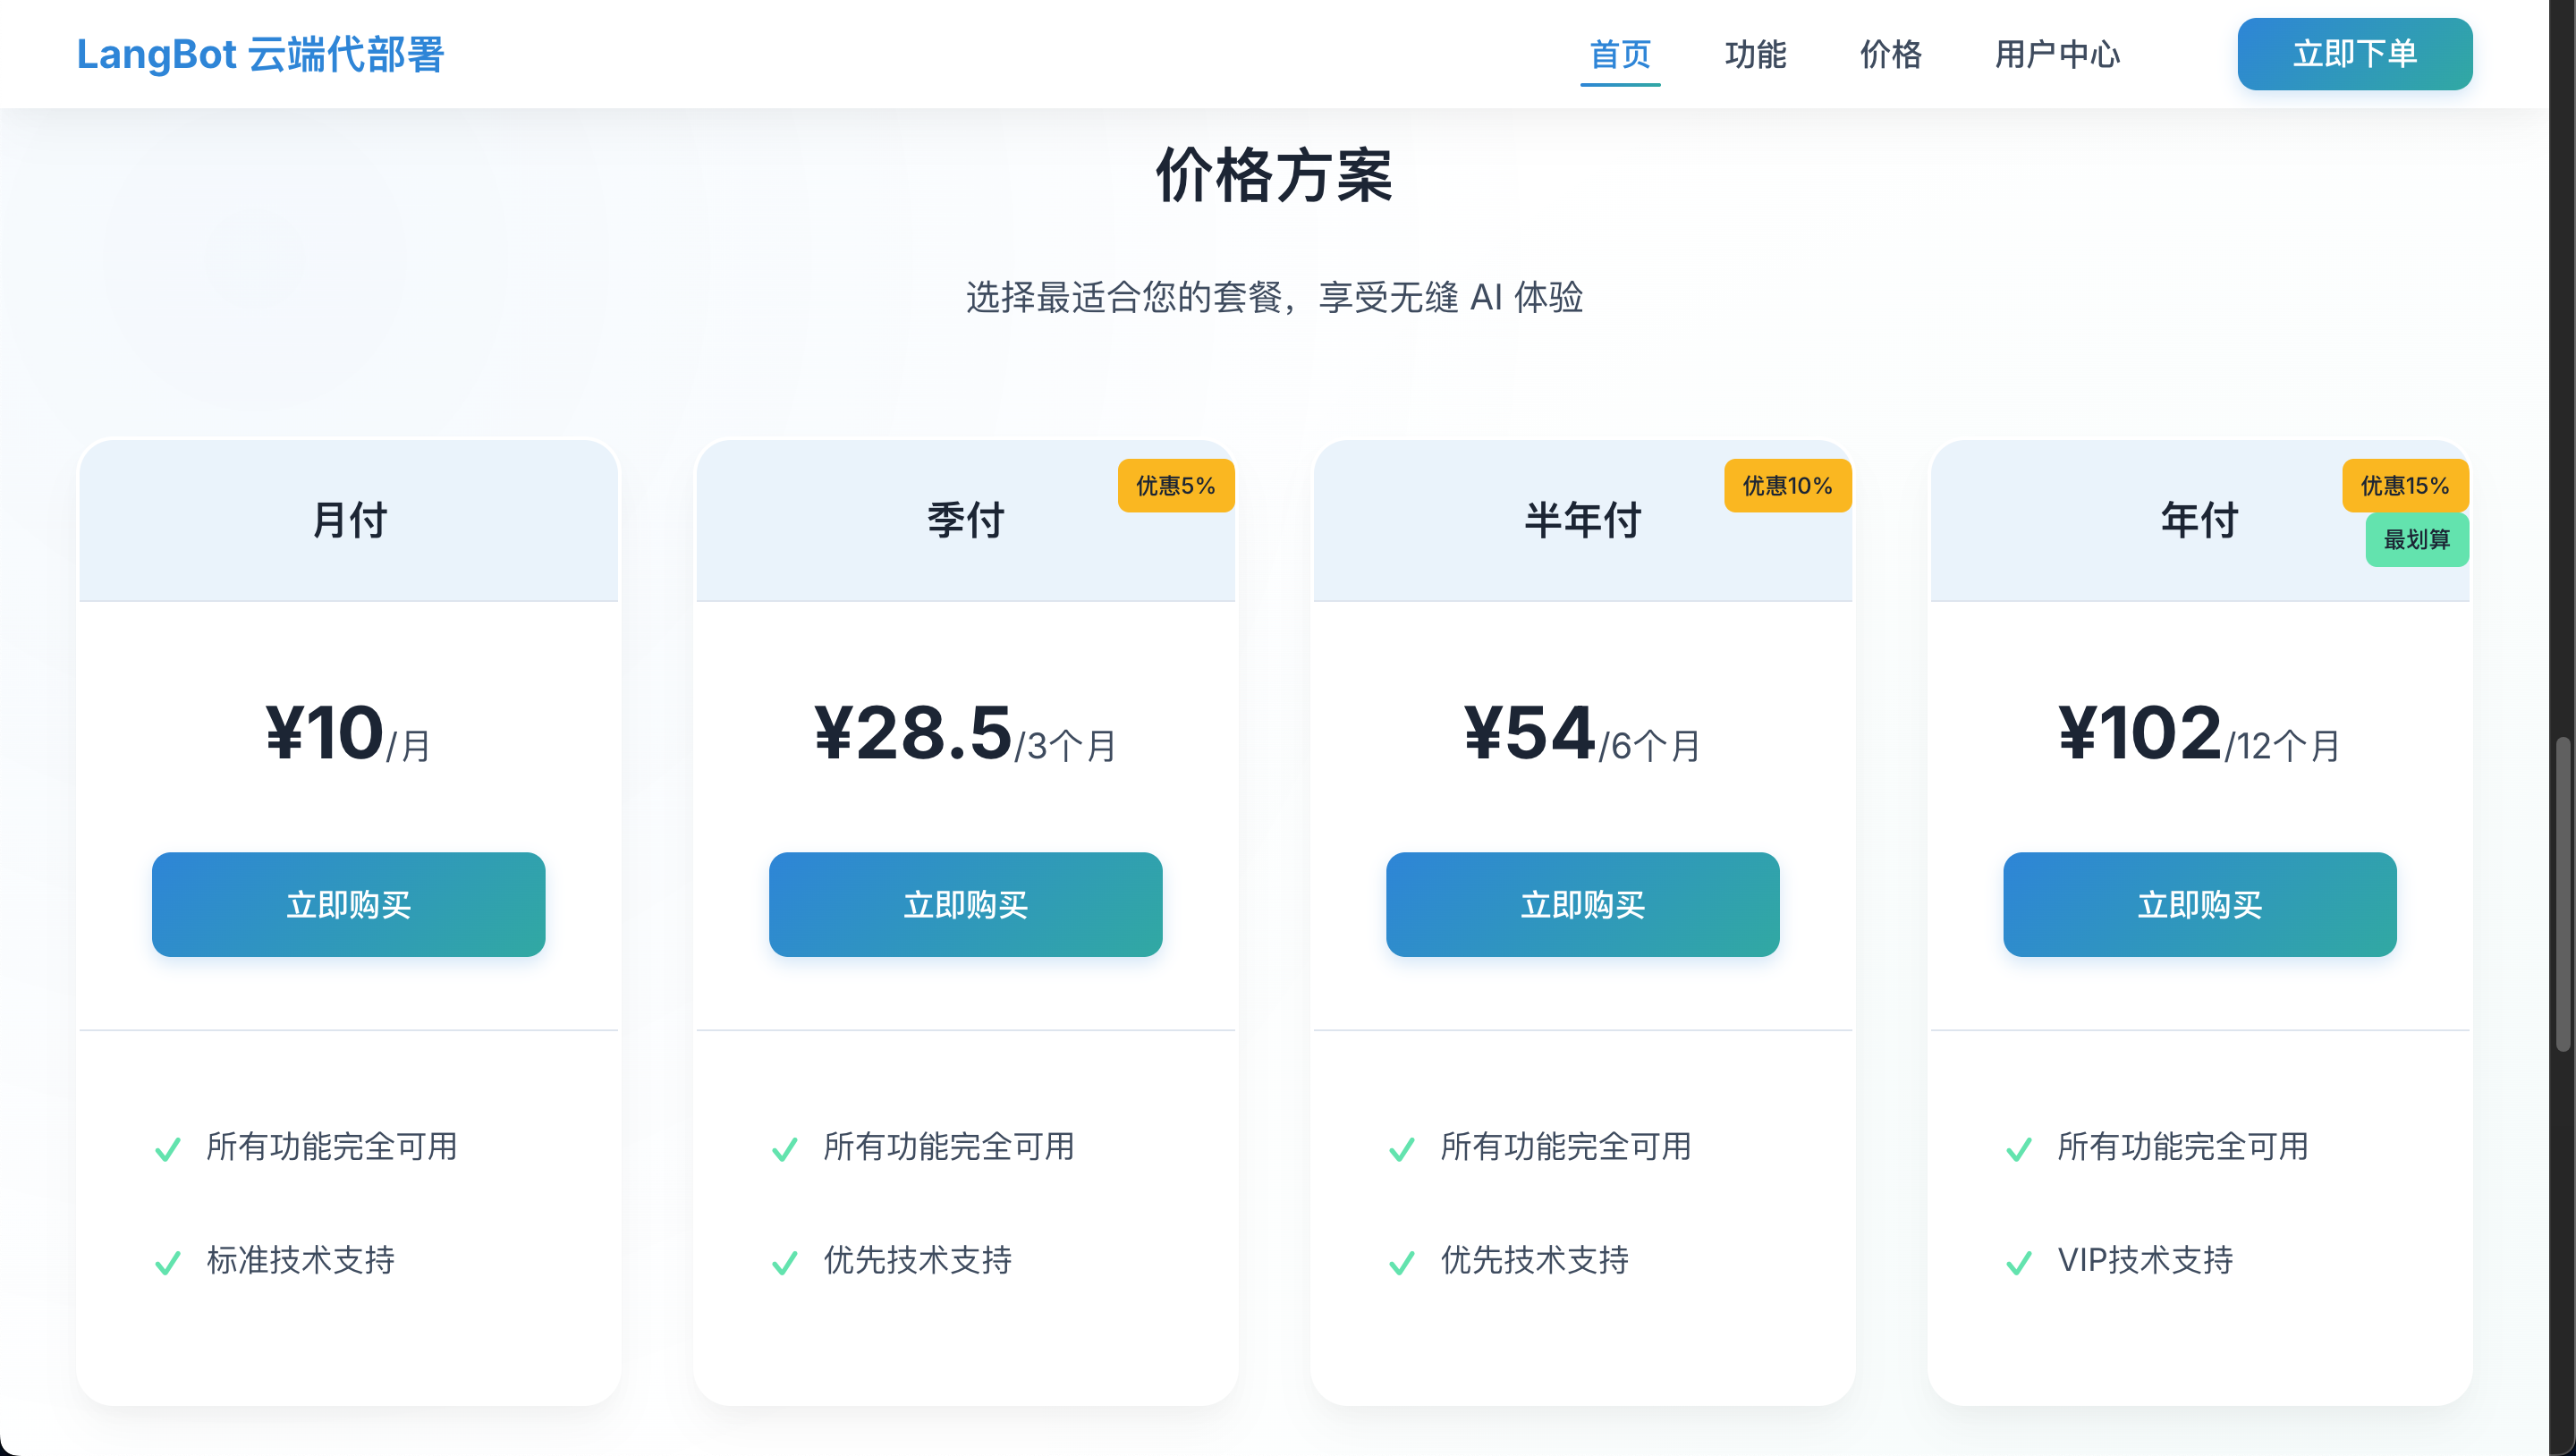
Task: Click the checkmark next to 月付 所有功能完全可用
Action: [168, 1148]
